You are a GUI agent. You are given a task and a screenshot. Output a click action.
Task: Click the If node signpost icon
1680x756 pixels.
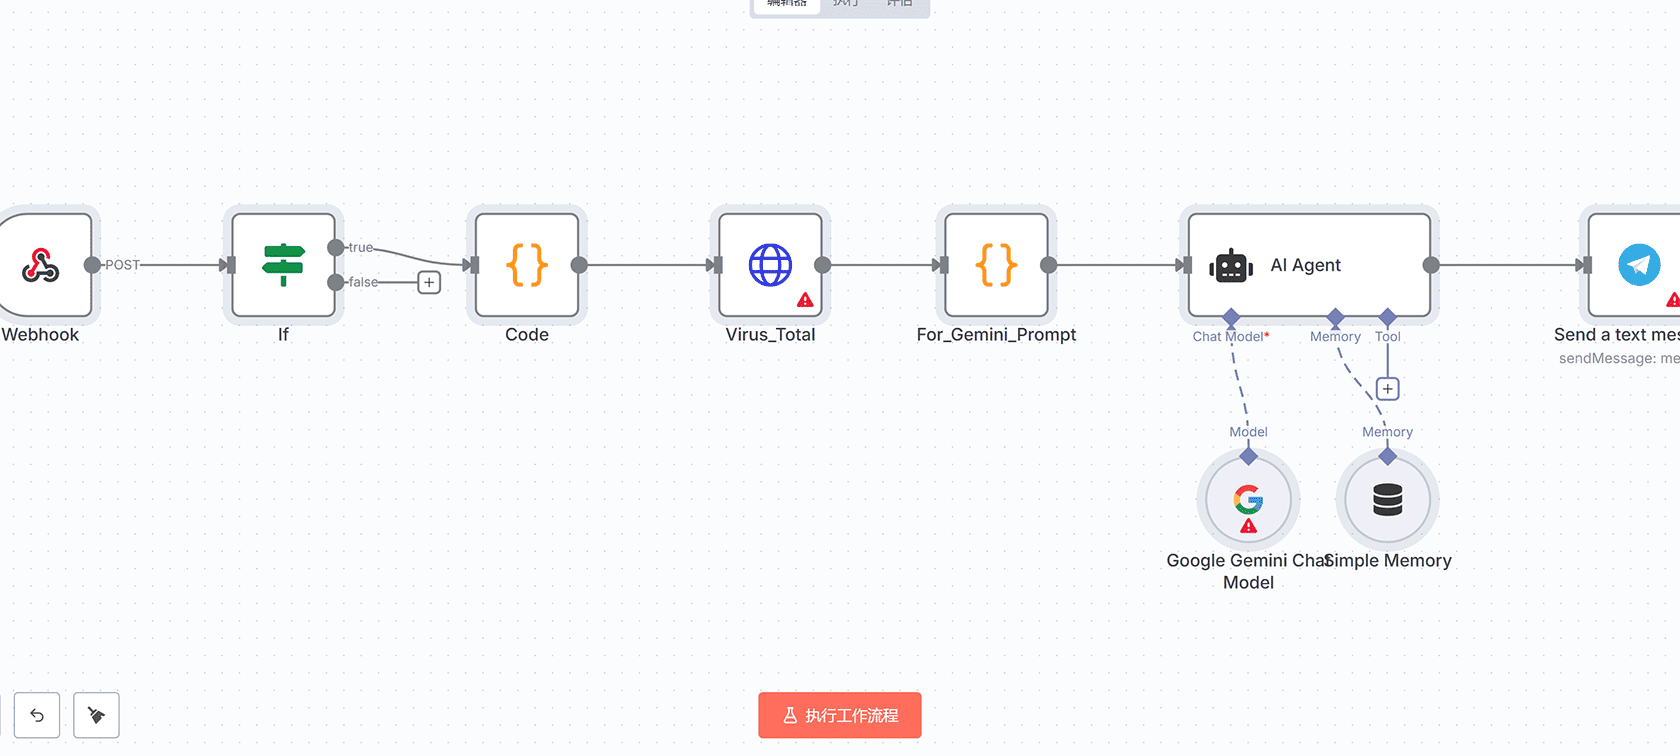click(283, 265)
